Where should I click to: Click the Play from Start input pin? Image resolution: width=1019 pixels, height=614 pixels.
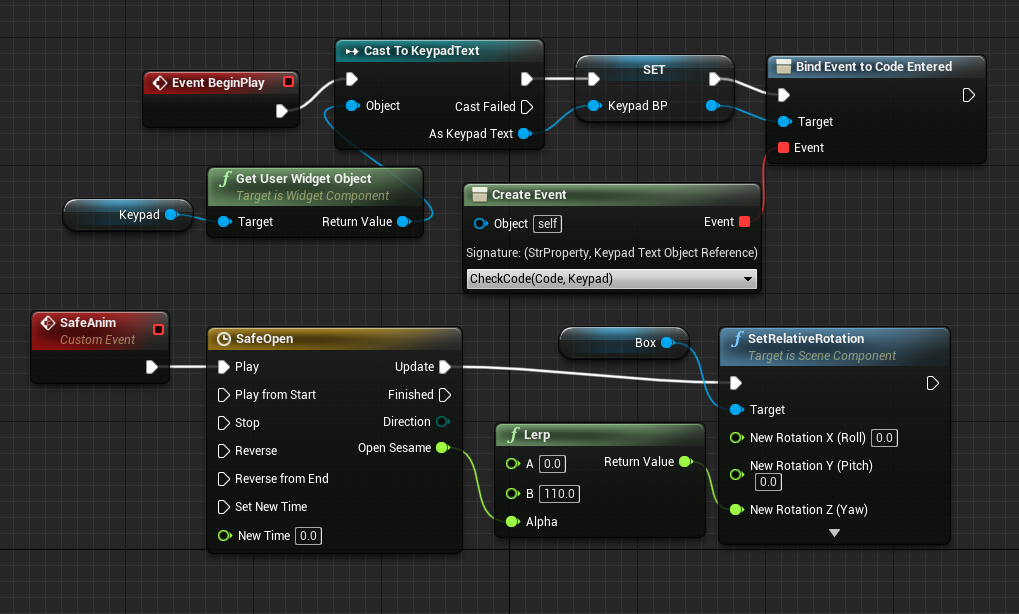[x=224, y=395]
